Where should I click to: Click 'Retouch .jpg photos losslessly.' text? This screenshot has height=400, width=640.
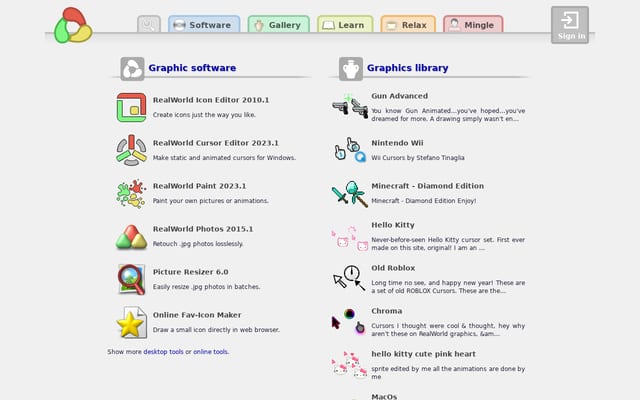point(198,244)
